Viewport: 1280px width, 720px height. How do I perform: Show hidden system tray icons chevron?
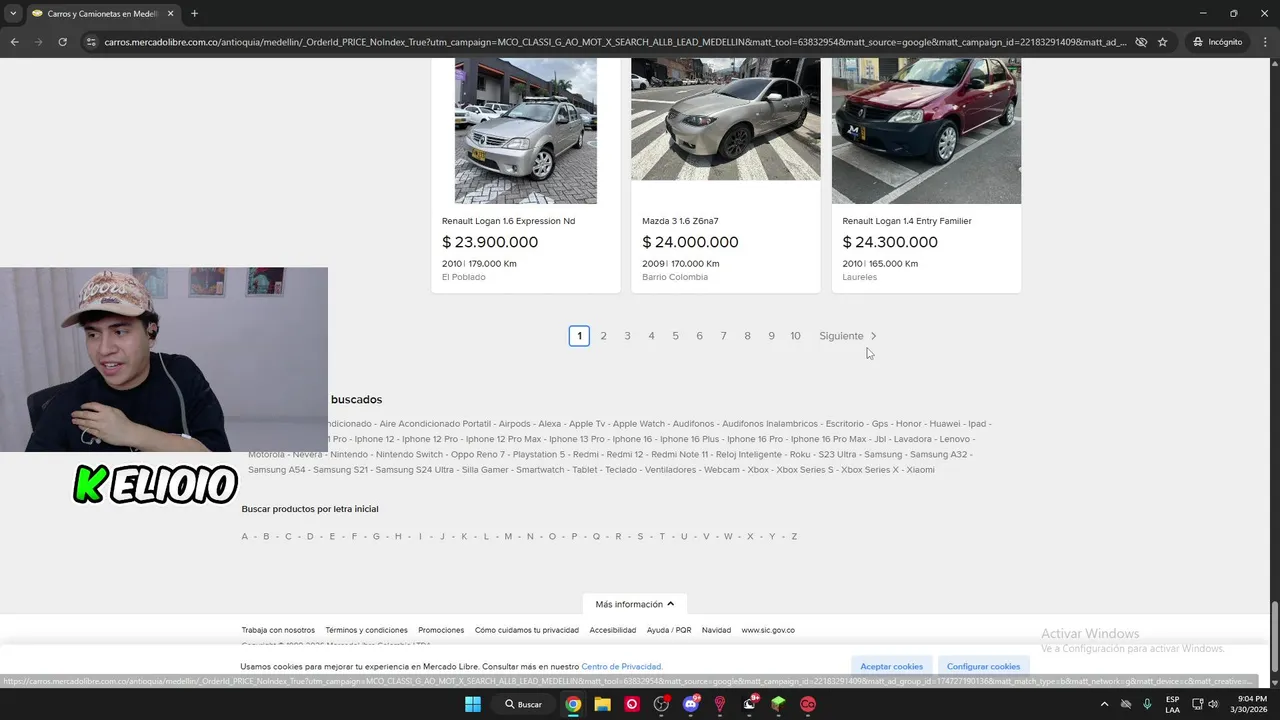click(1104, 704)
